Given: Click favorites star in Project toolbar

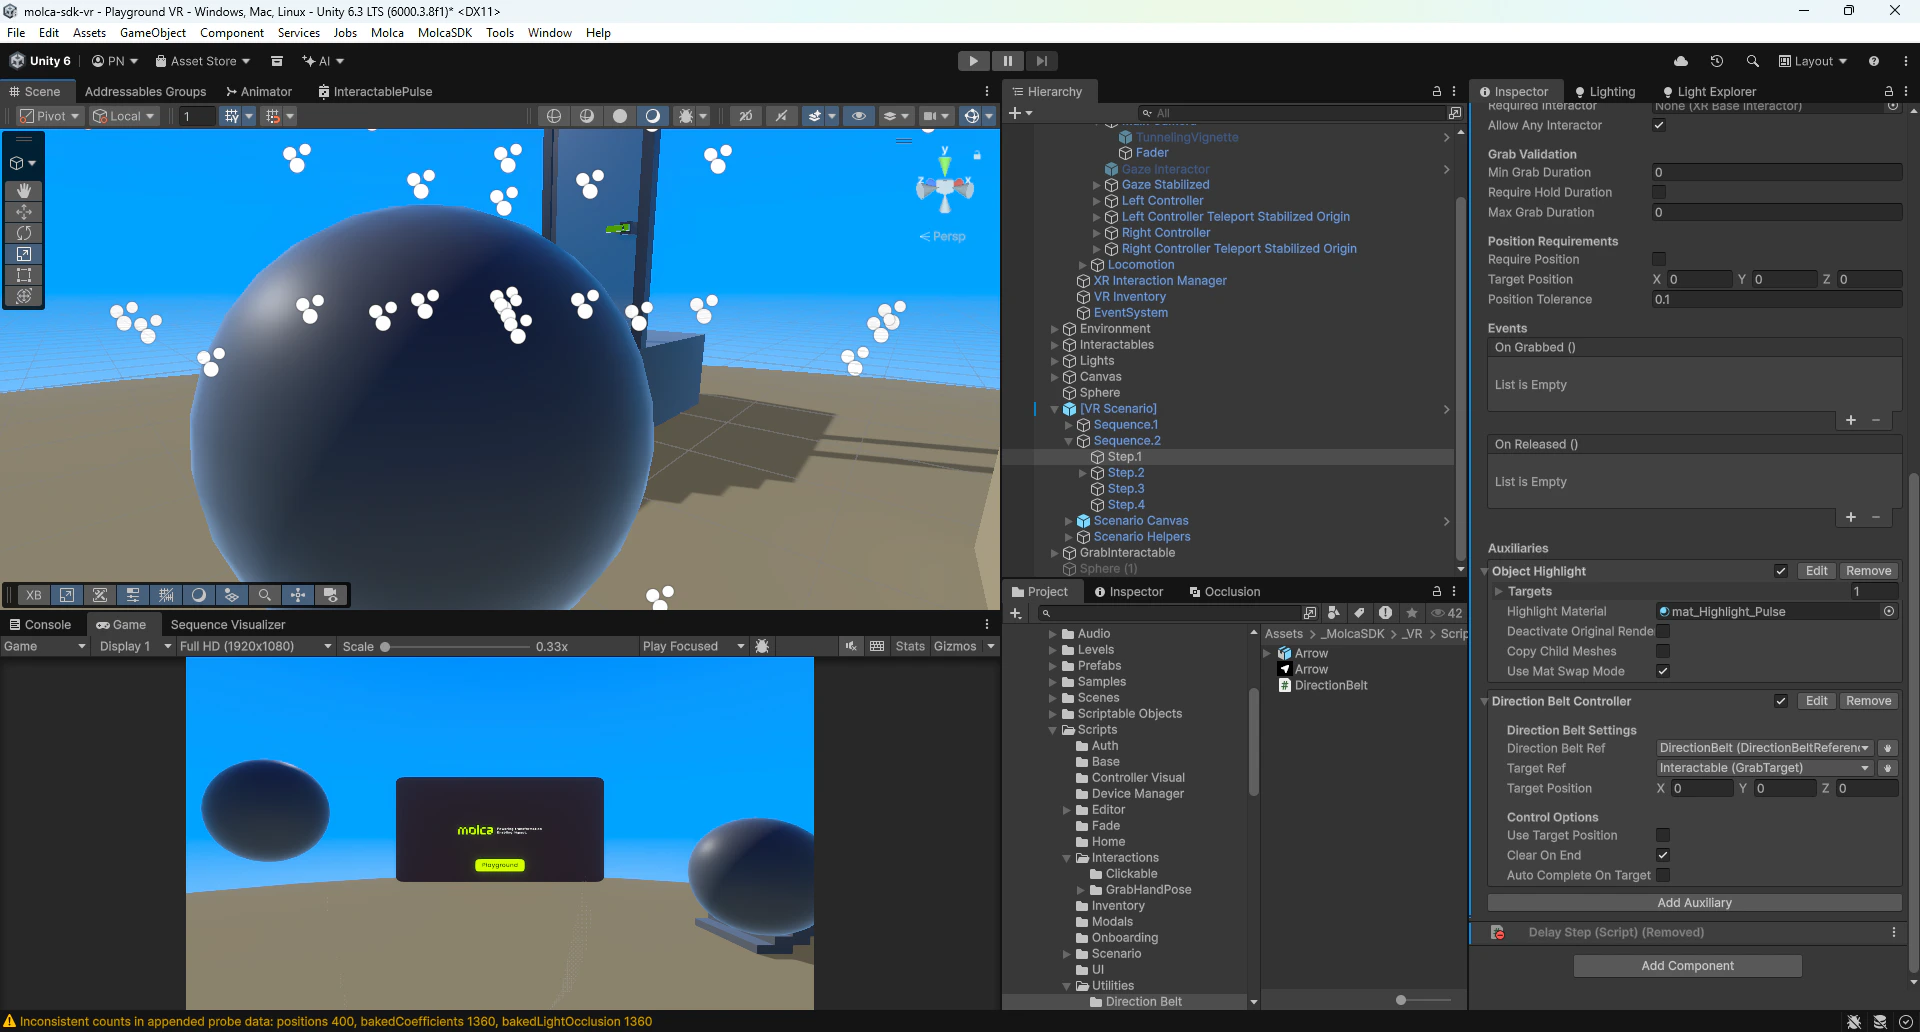Looking at the screenshot, I should (1412, 613).
